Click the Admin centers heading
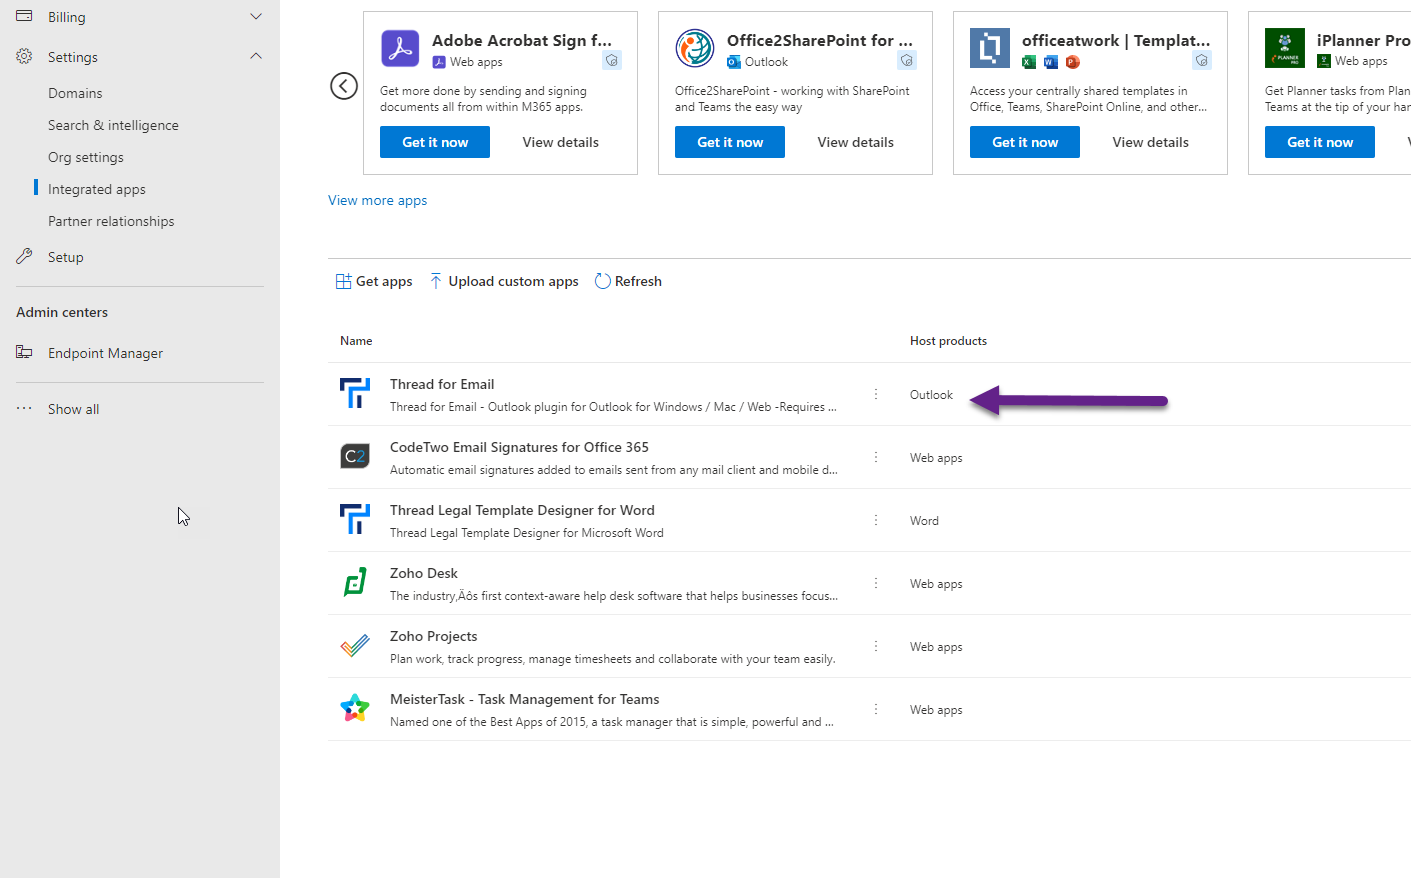Image resolution: width=1411 pixels, height=878 pixels. [x=62, y=312]
